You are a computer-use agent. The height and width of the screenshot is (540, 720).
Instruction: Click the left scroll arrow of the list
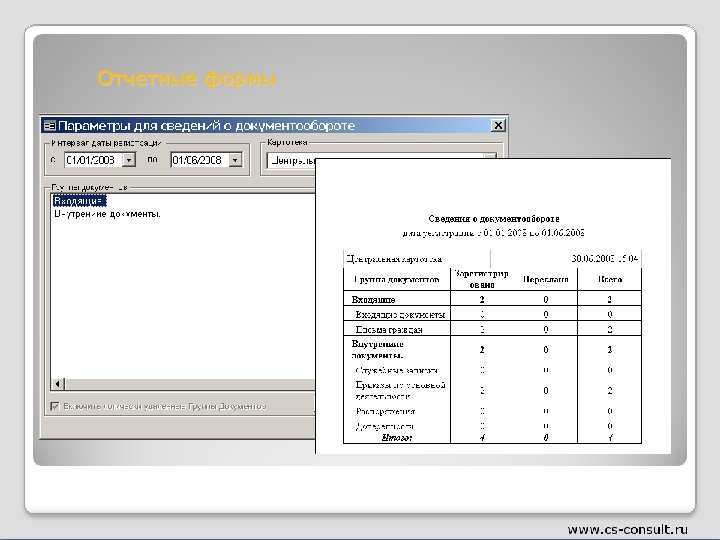58,383
